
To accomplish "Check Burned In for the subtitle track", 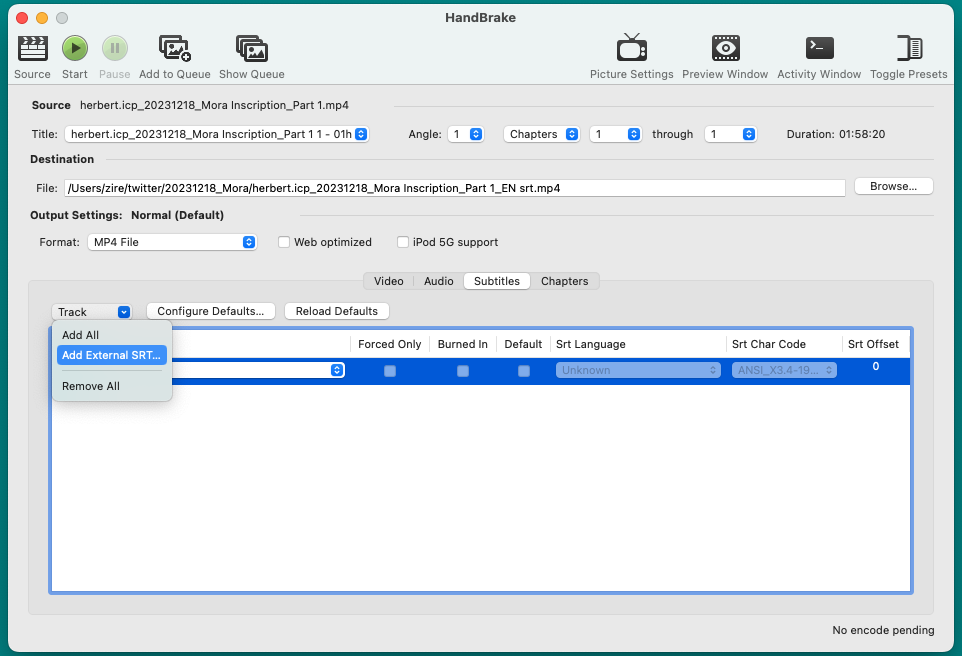I will (x=462, y=371).
